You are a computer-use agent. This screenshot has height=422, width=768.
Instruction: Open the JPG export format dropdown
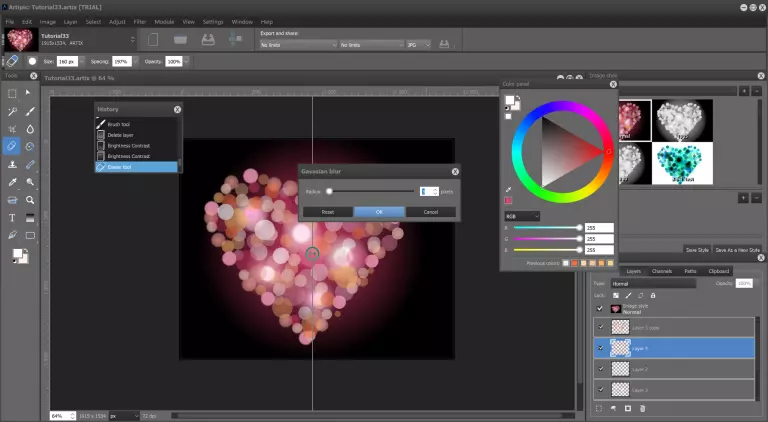419,45
